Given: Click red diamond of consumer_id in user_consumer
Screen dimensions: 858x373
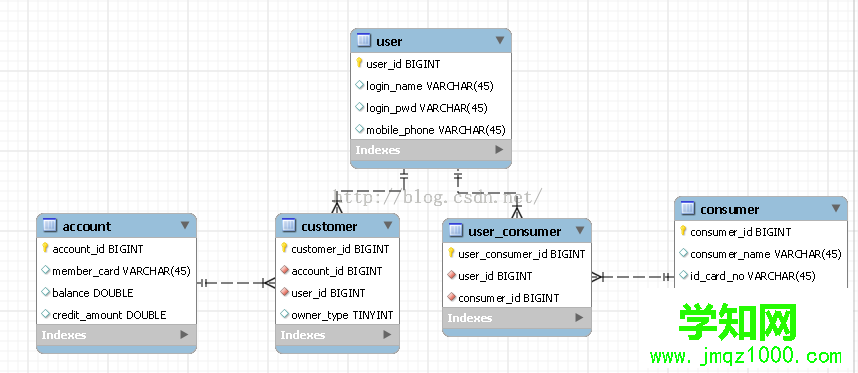Looking at the screenshot, I should point(451,297).
